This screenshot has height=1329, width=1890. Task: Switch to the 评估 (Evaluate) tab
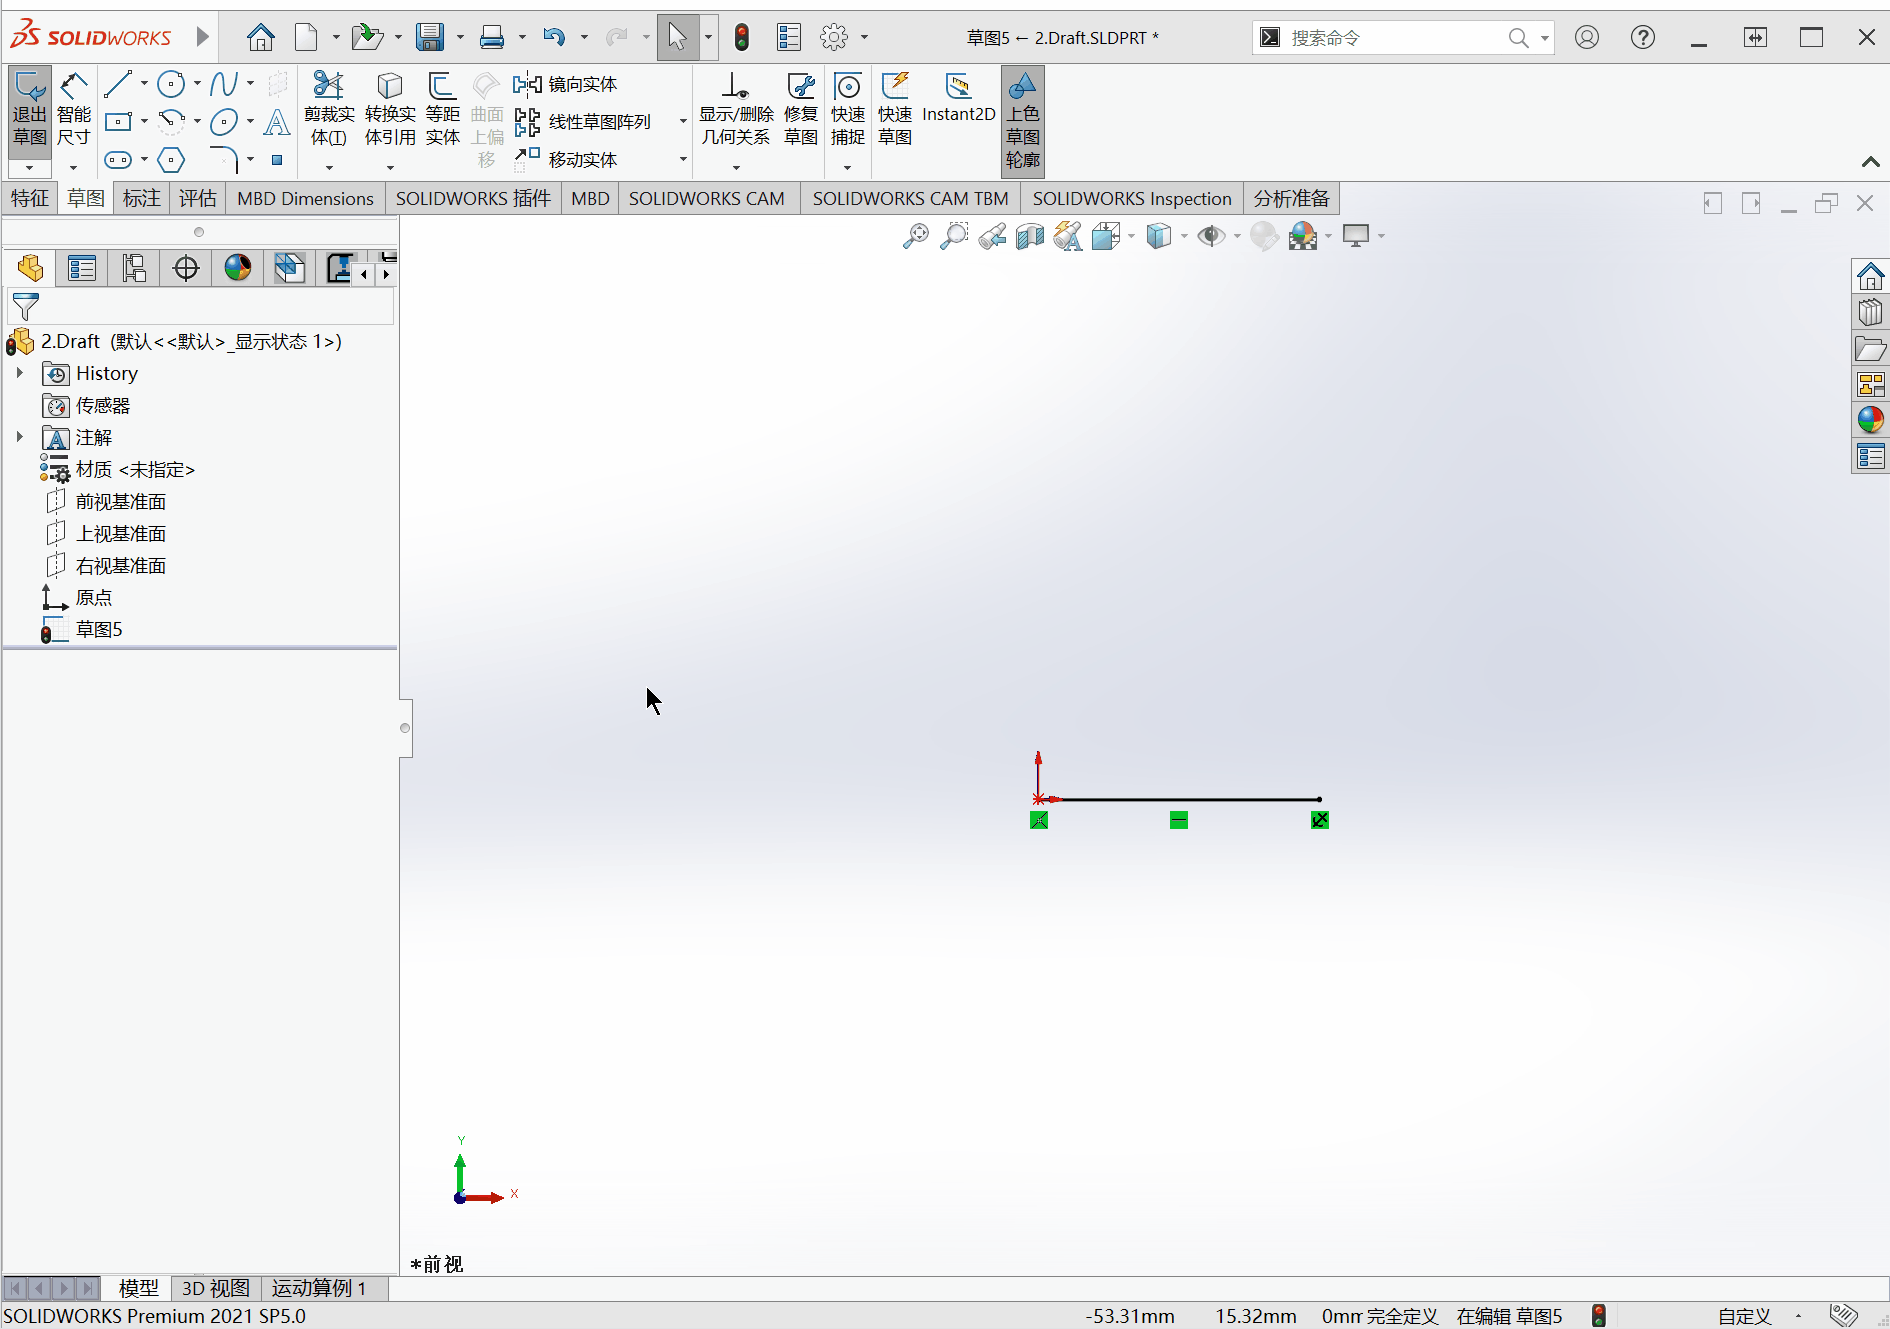click(x=198, y=198)
